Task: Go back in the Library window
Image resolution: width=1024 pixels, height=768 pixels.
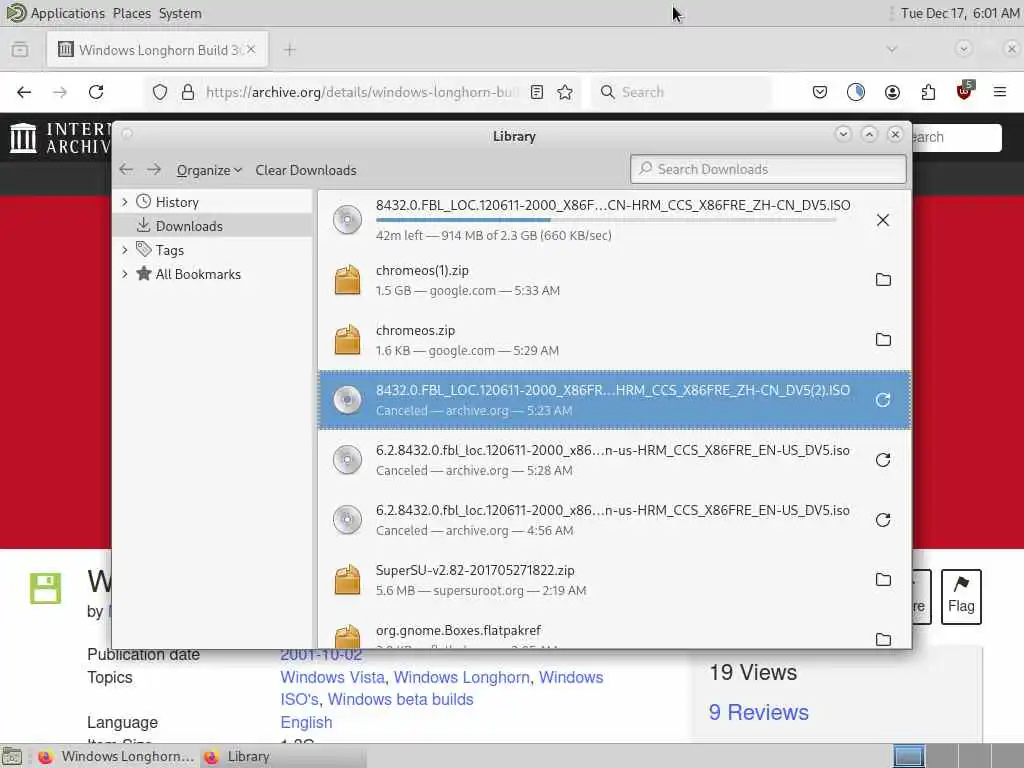Action: 126,170
